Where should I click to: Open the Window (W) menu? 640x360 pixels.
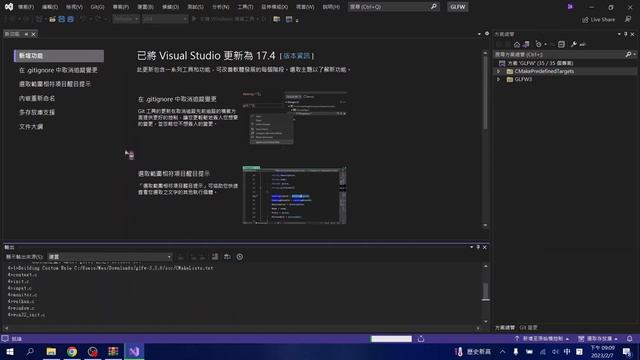pyautogui.click(x=305, y=7)
